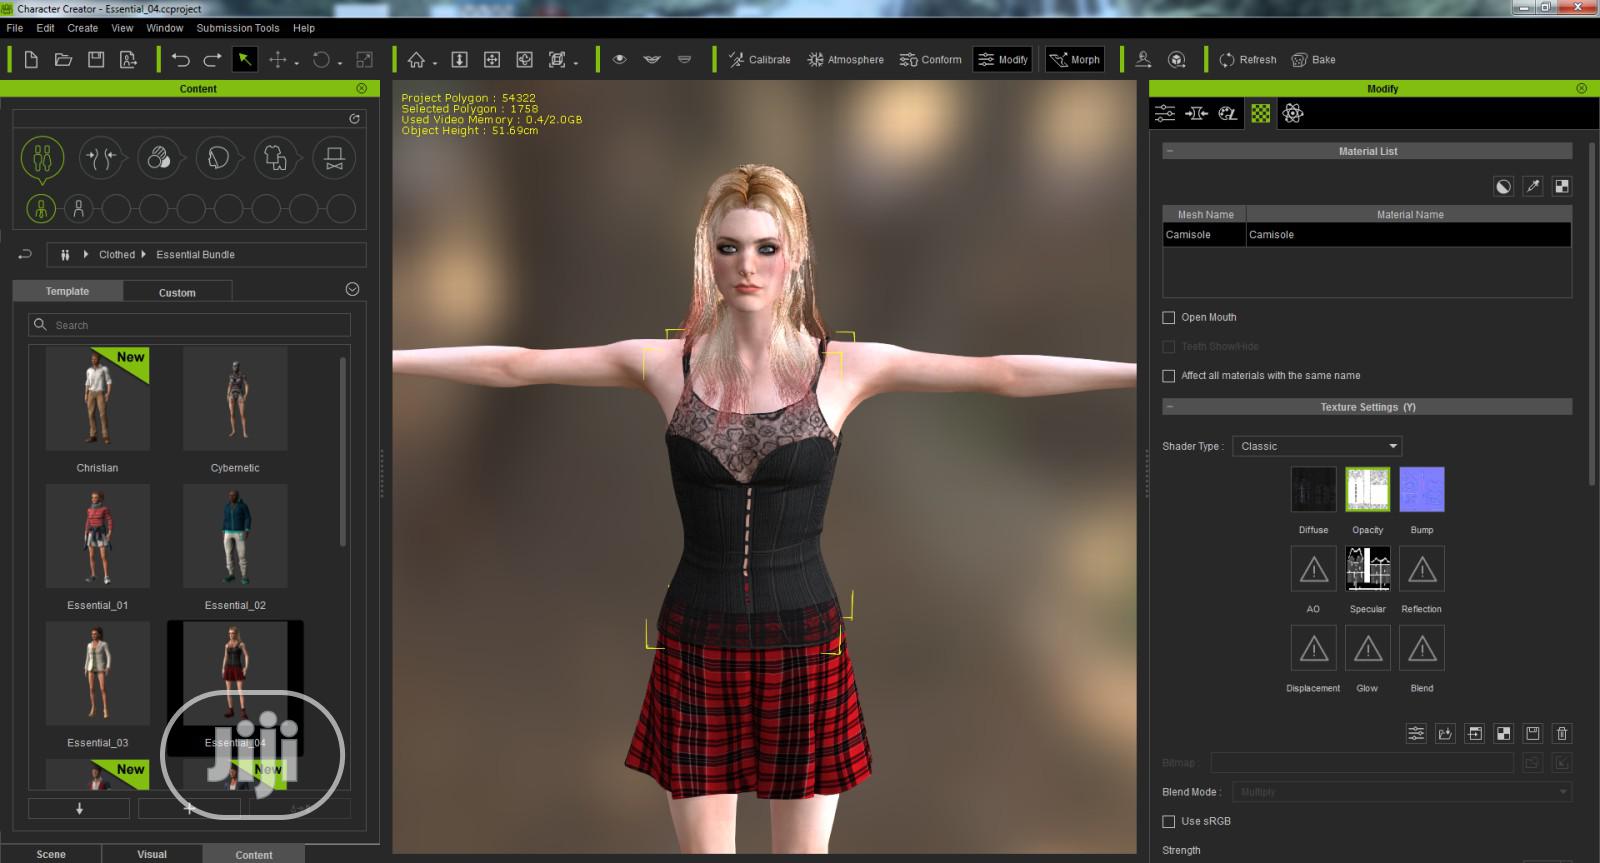Open the Shader Type dropdown
This screenshot has height=863, width=1600.
(1317, 446)
